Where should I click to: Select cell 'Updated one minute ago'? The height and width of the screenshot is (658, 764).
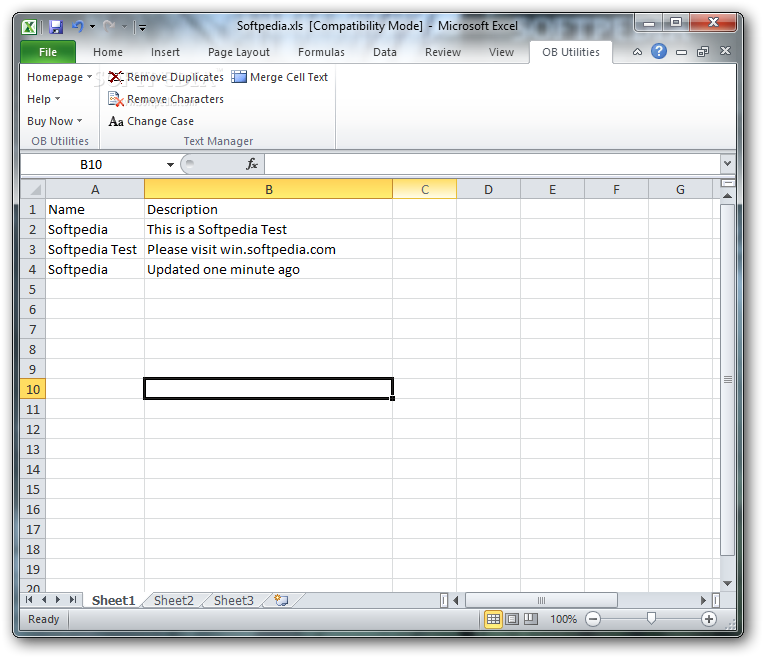tap(268, 270)
